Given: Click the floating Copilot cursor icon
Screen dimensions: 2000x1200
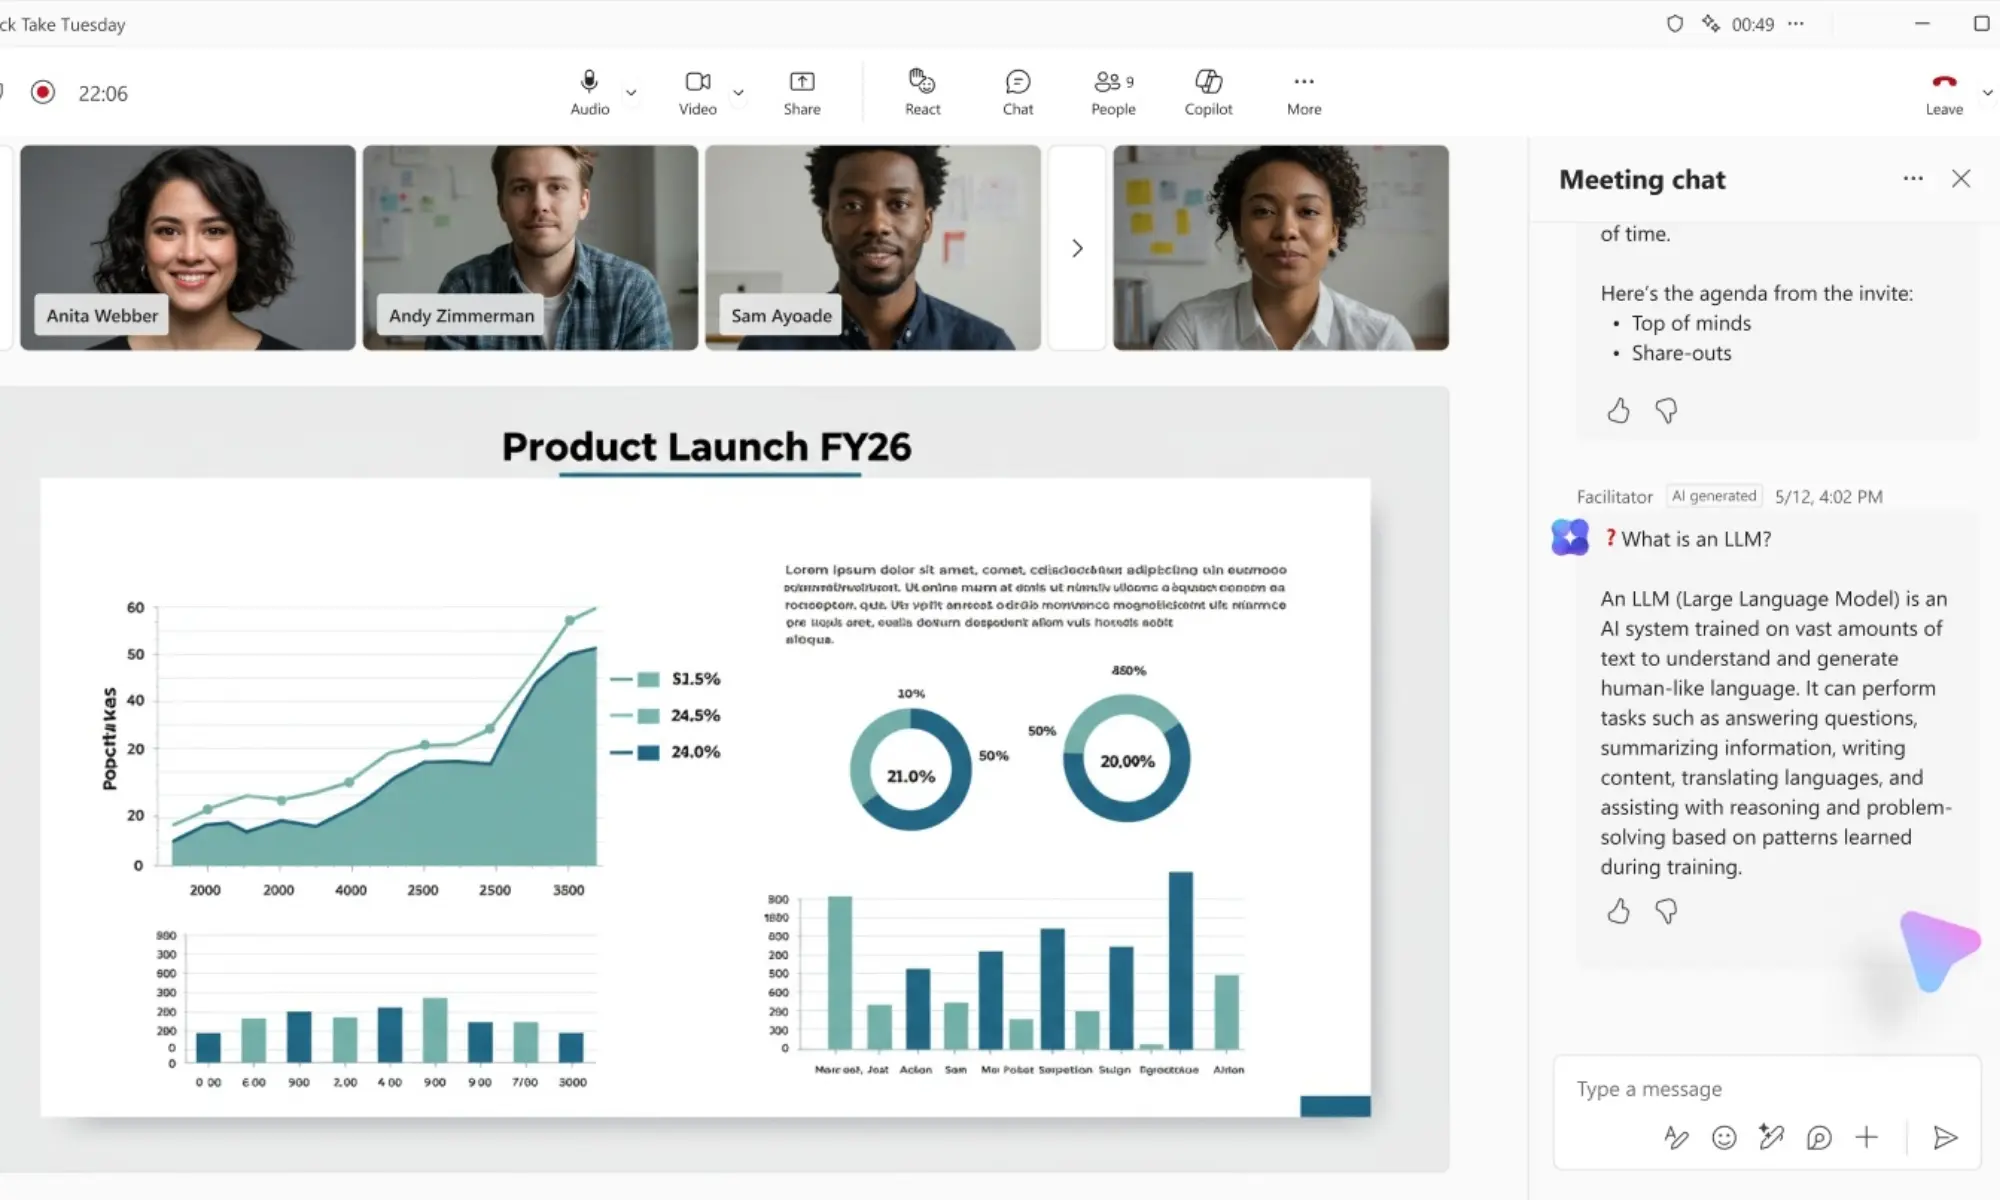Looking at the screenshot, I should click(x=1938, y=949).
